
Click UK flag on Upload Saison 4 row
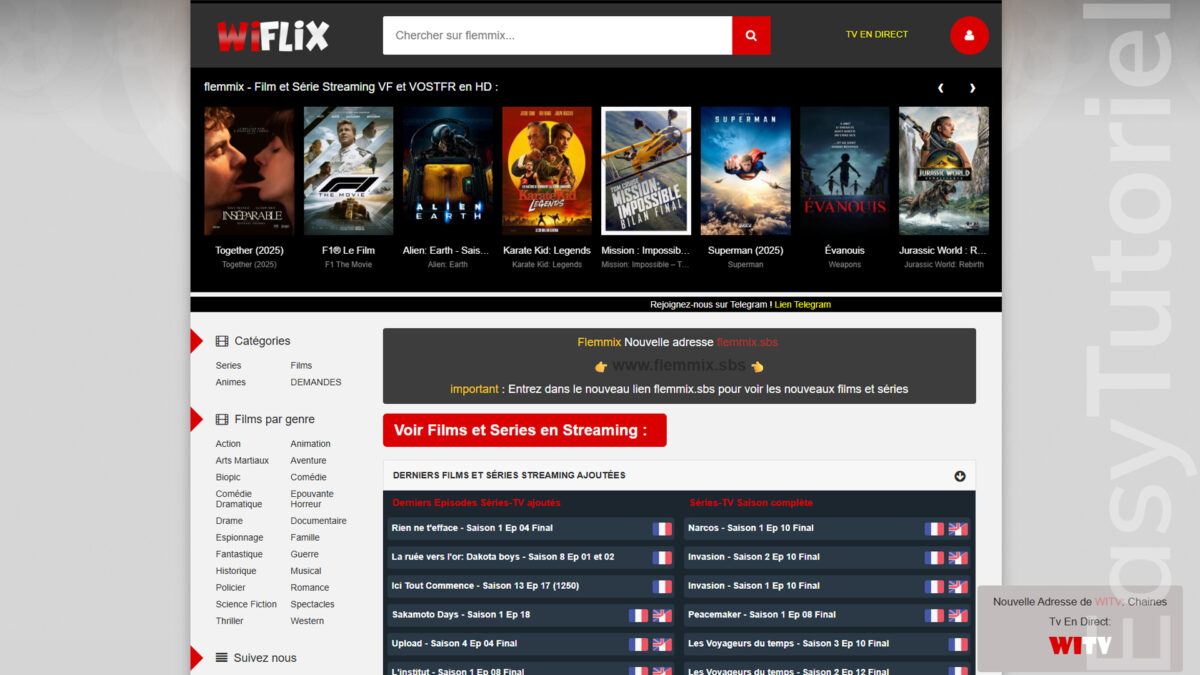662,644
